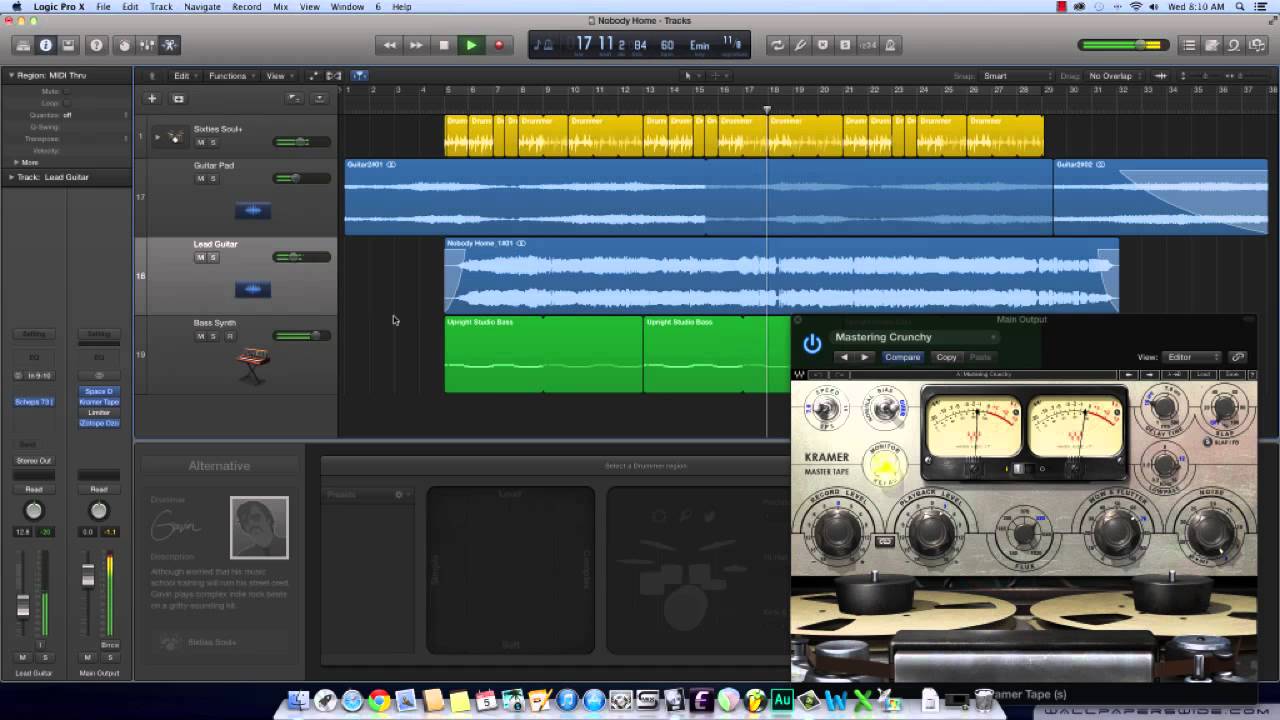This screenshot has height=720, width=1280.
Task: Open the Drag No Overlap dropdown
Action: point(1114,76)
